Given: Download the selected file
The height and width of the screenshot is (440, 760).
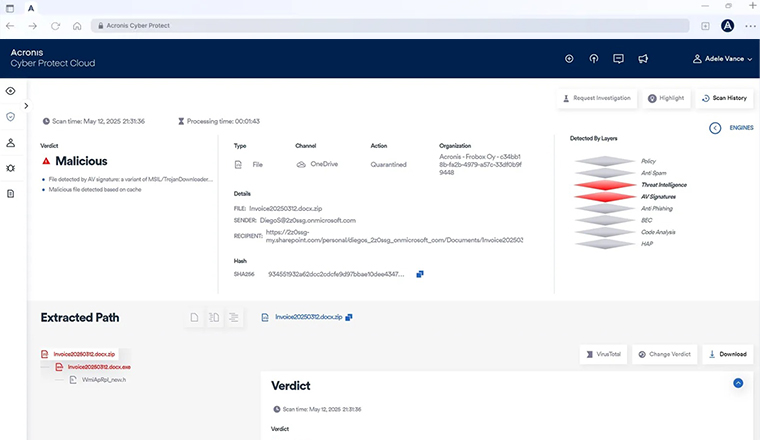Looking at the screenshot, I should (728, 354).
